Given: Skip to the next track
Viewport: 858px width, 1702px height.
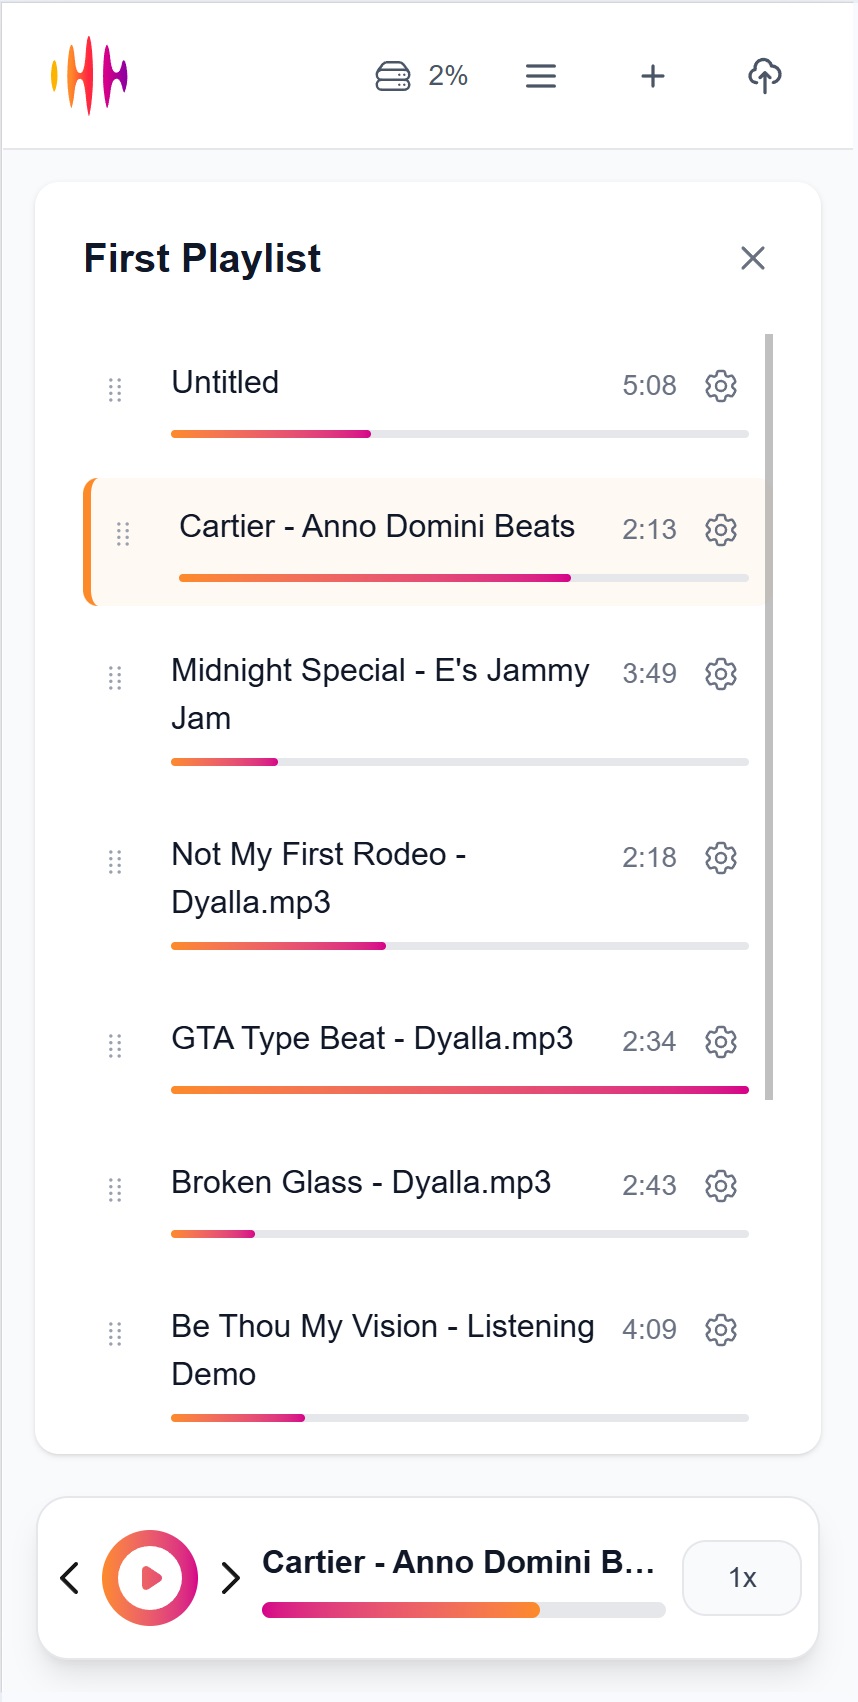Looking at the screenshot, I should (231, 1578).
